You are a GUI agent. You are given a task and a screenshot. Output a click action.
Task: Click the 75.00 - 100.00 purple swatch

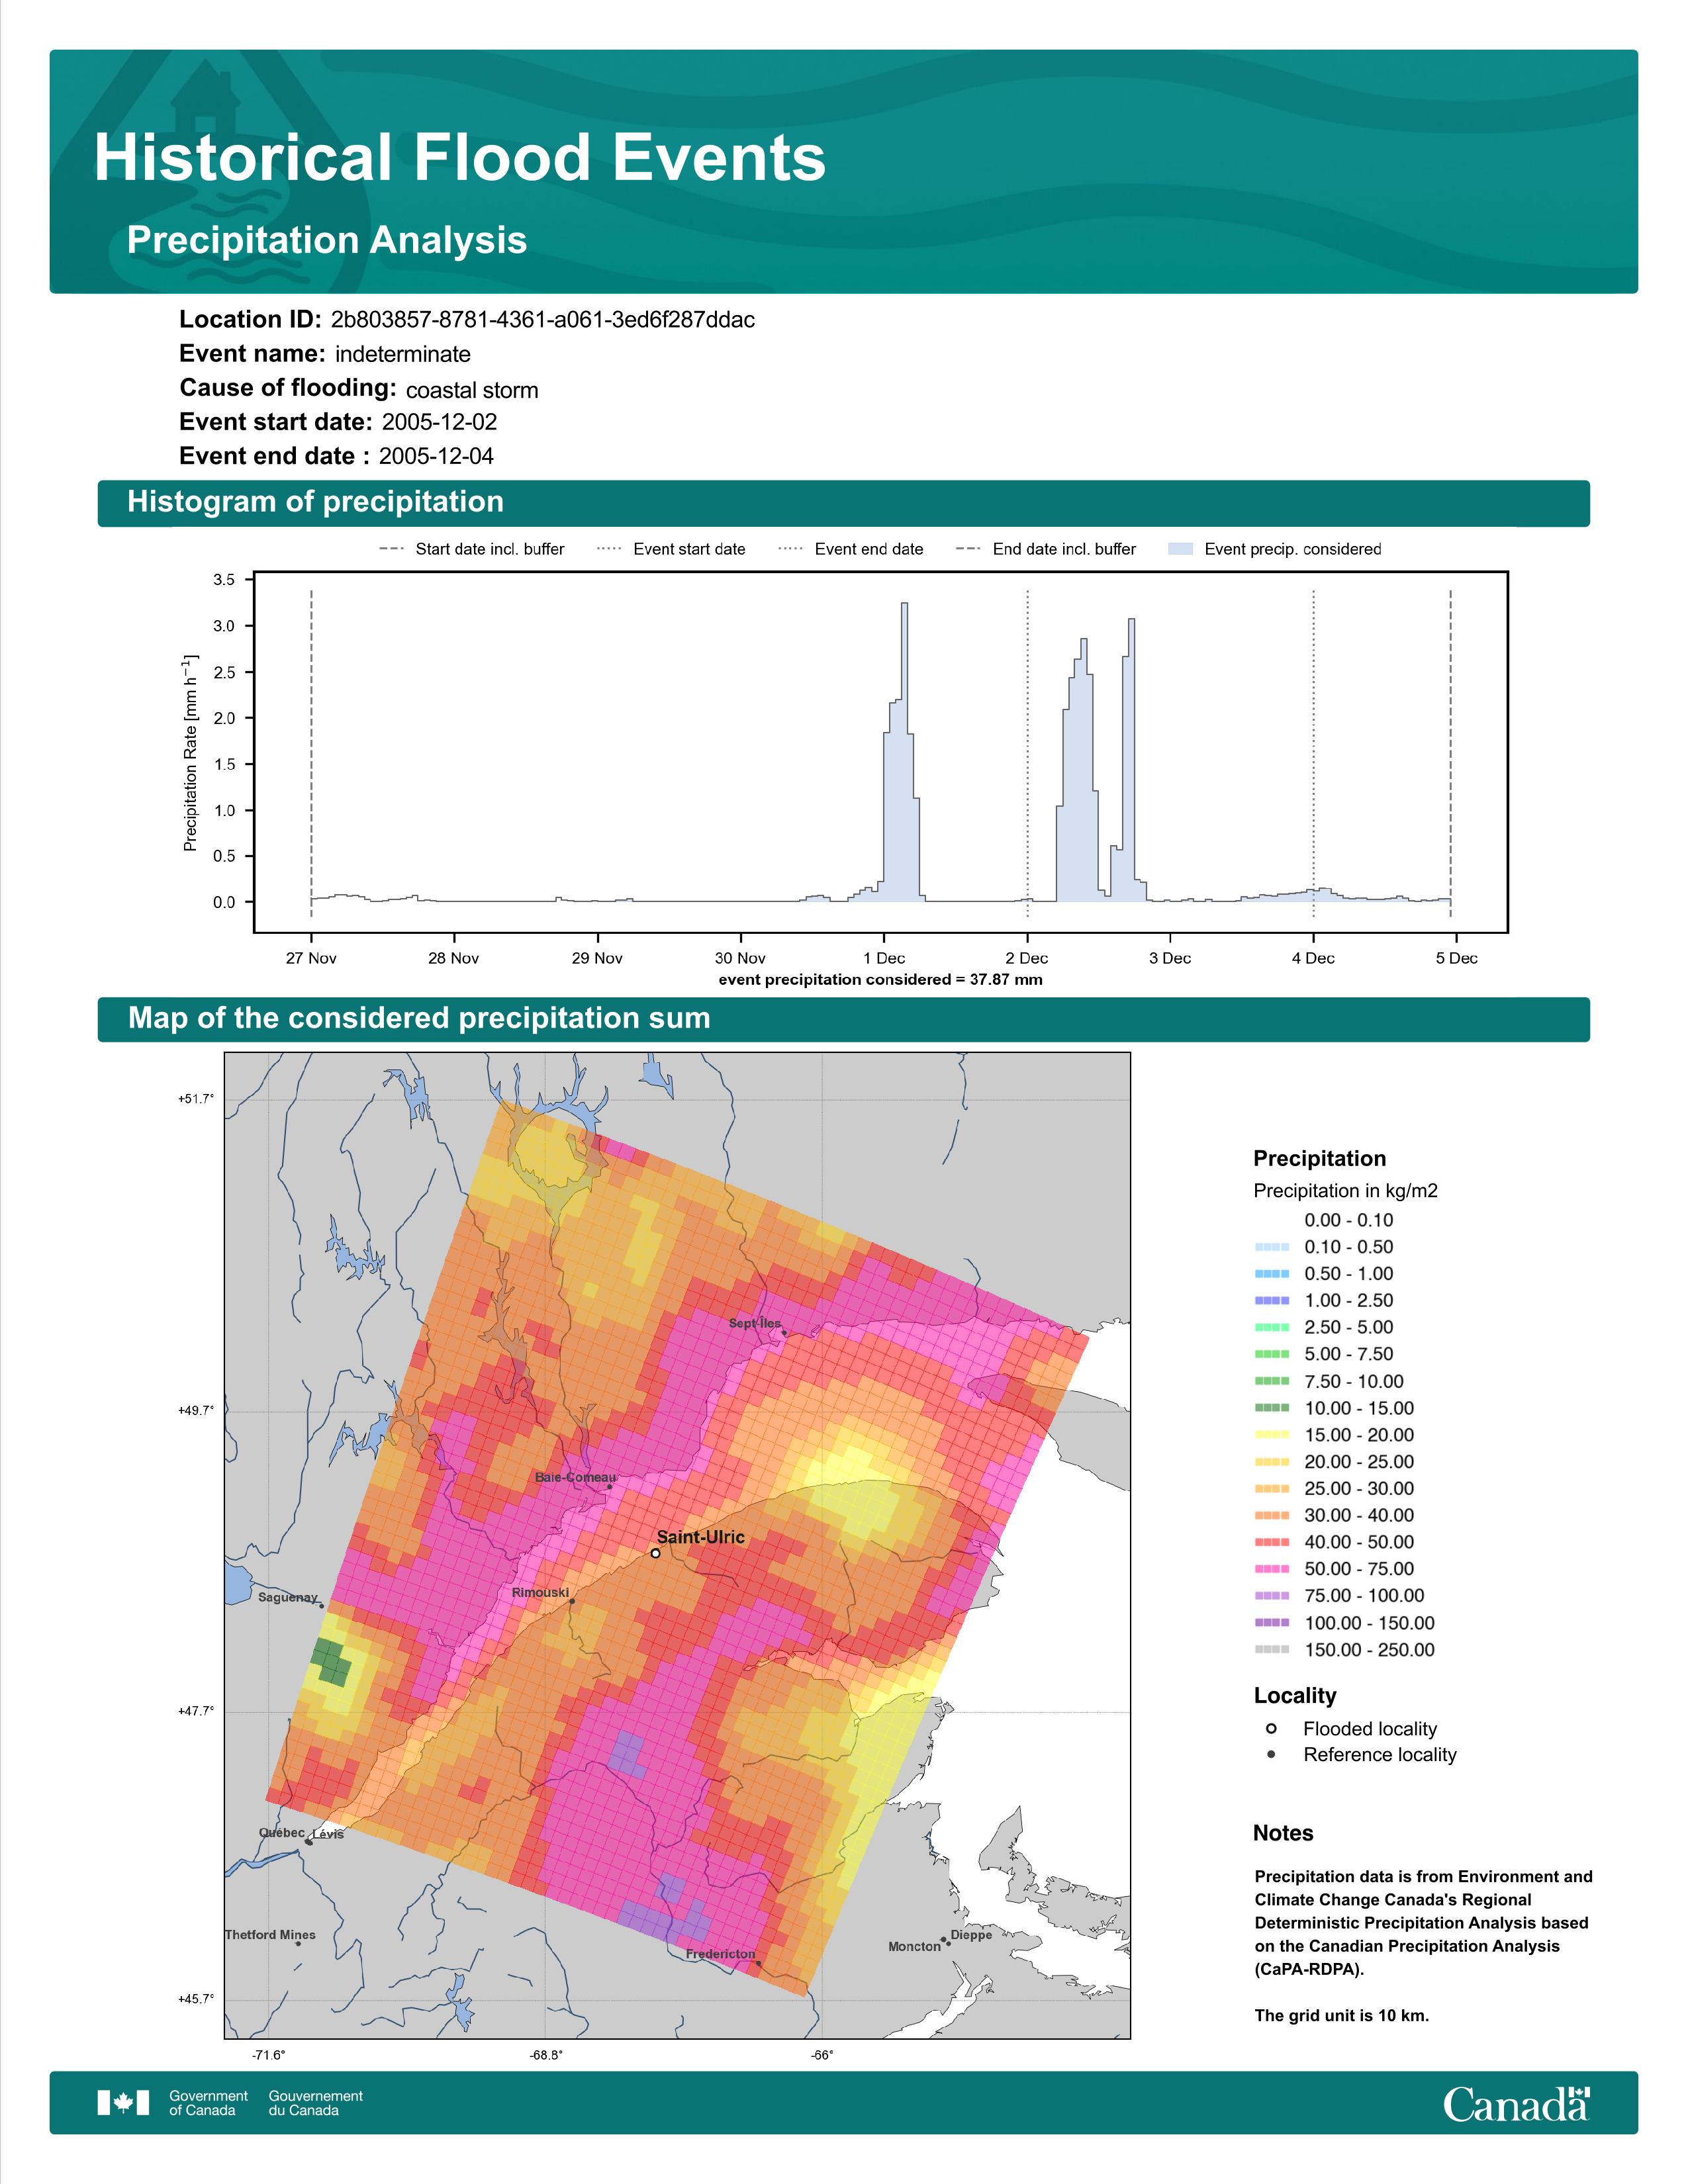point(1272,1596)
